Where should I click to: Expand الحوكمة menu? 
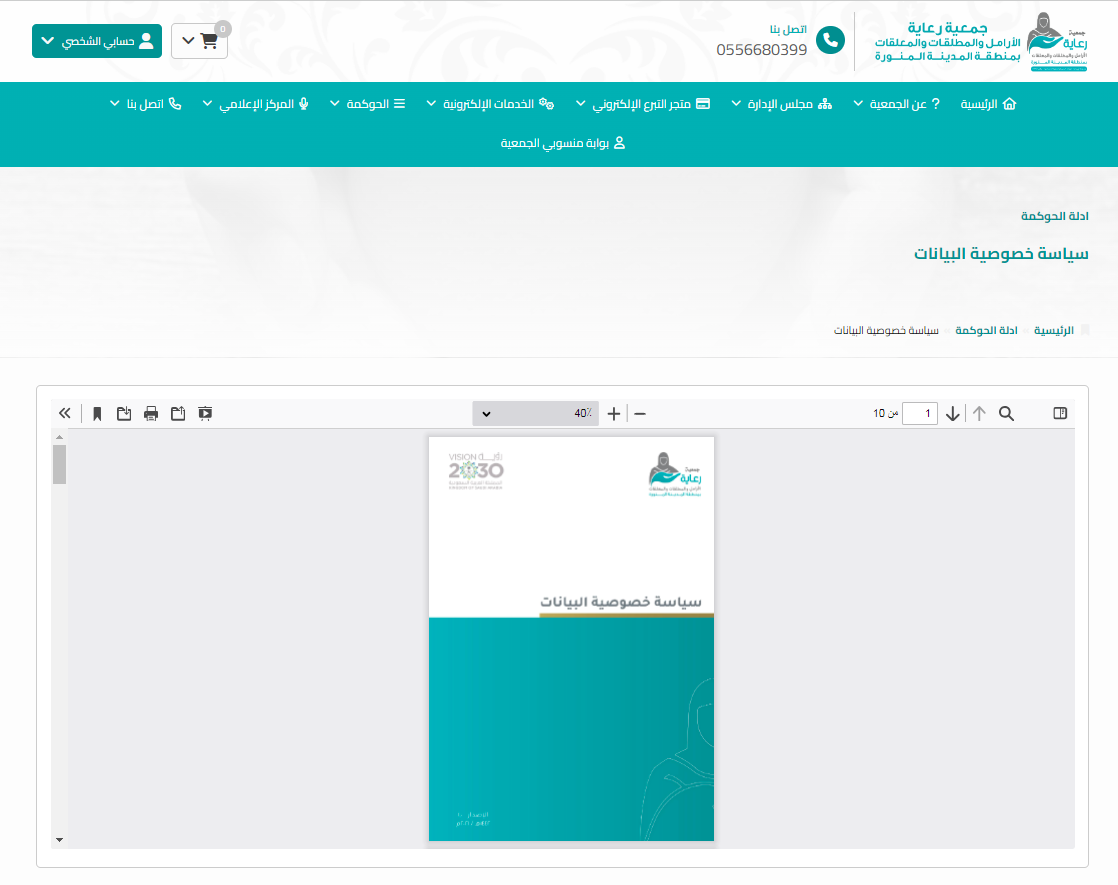click(x=367, y=104)
